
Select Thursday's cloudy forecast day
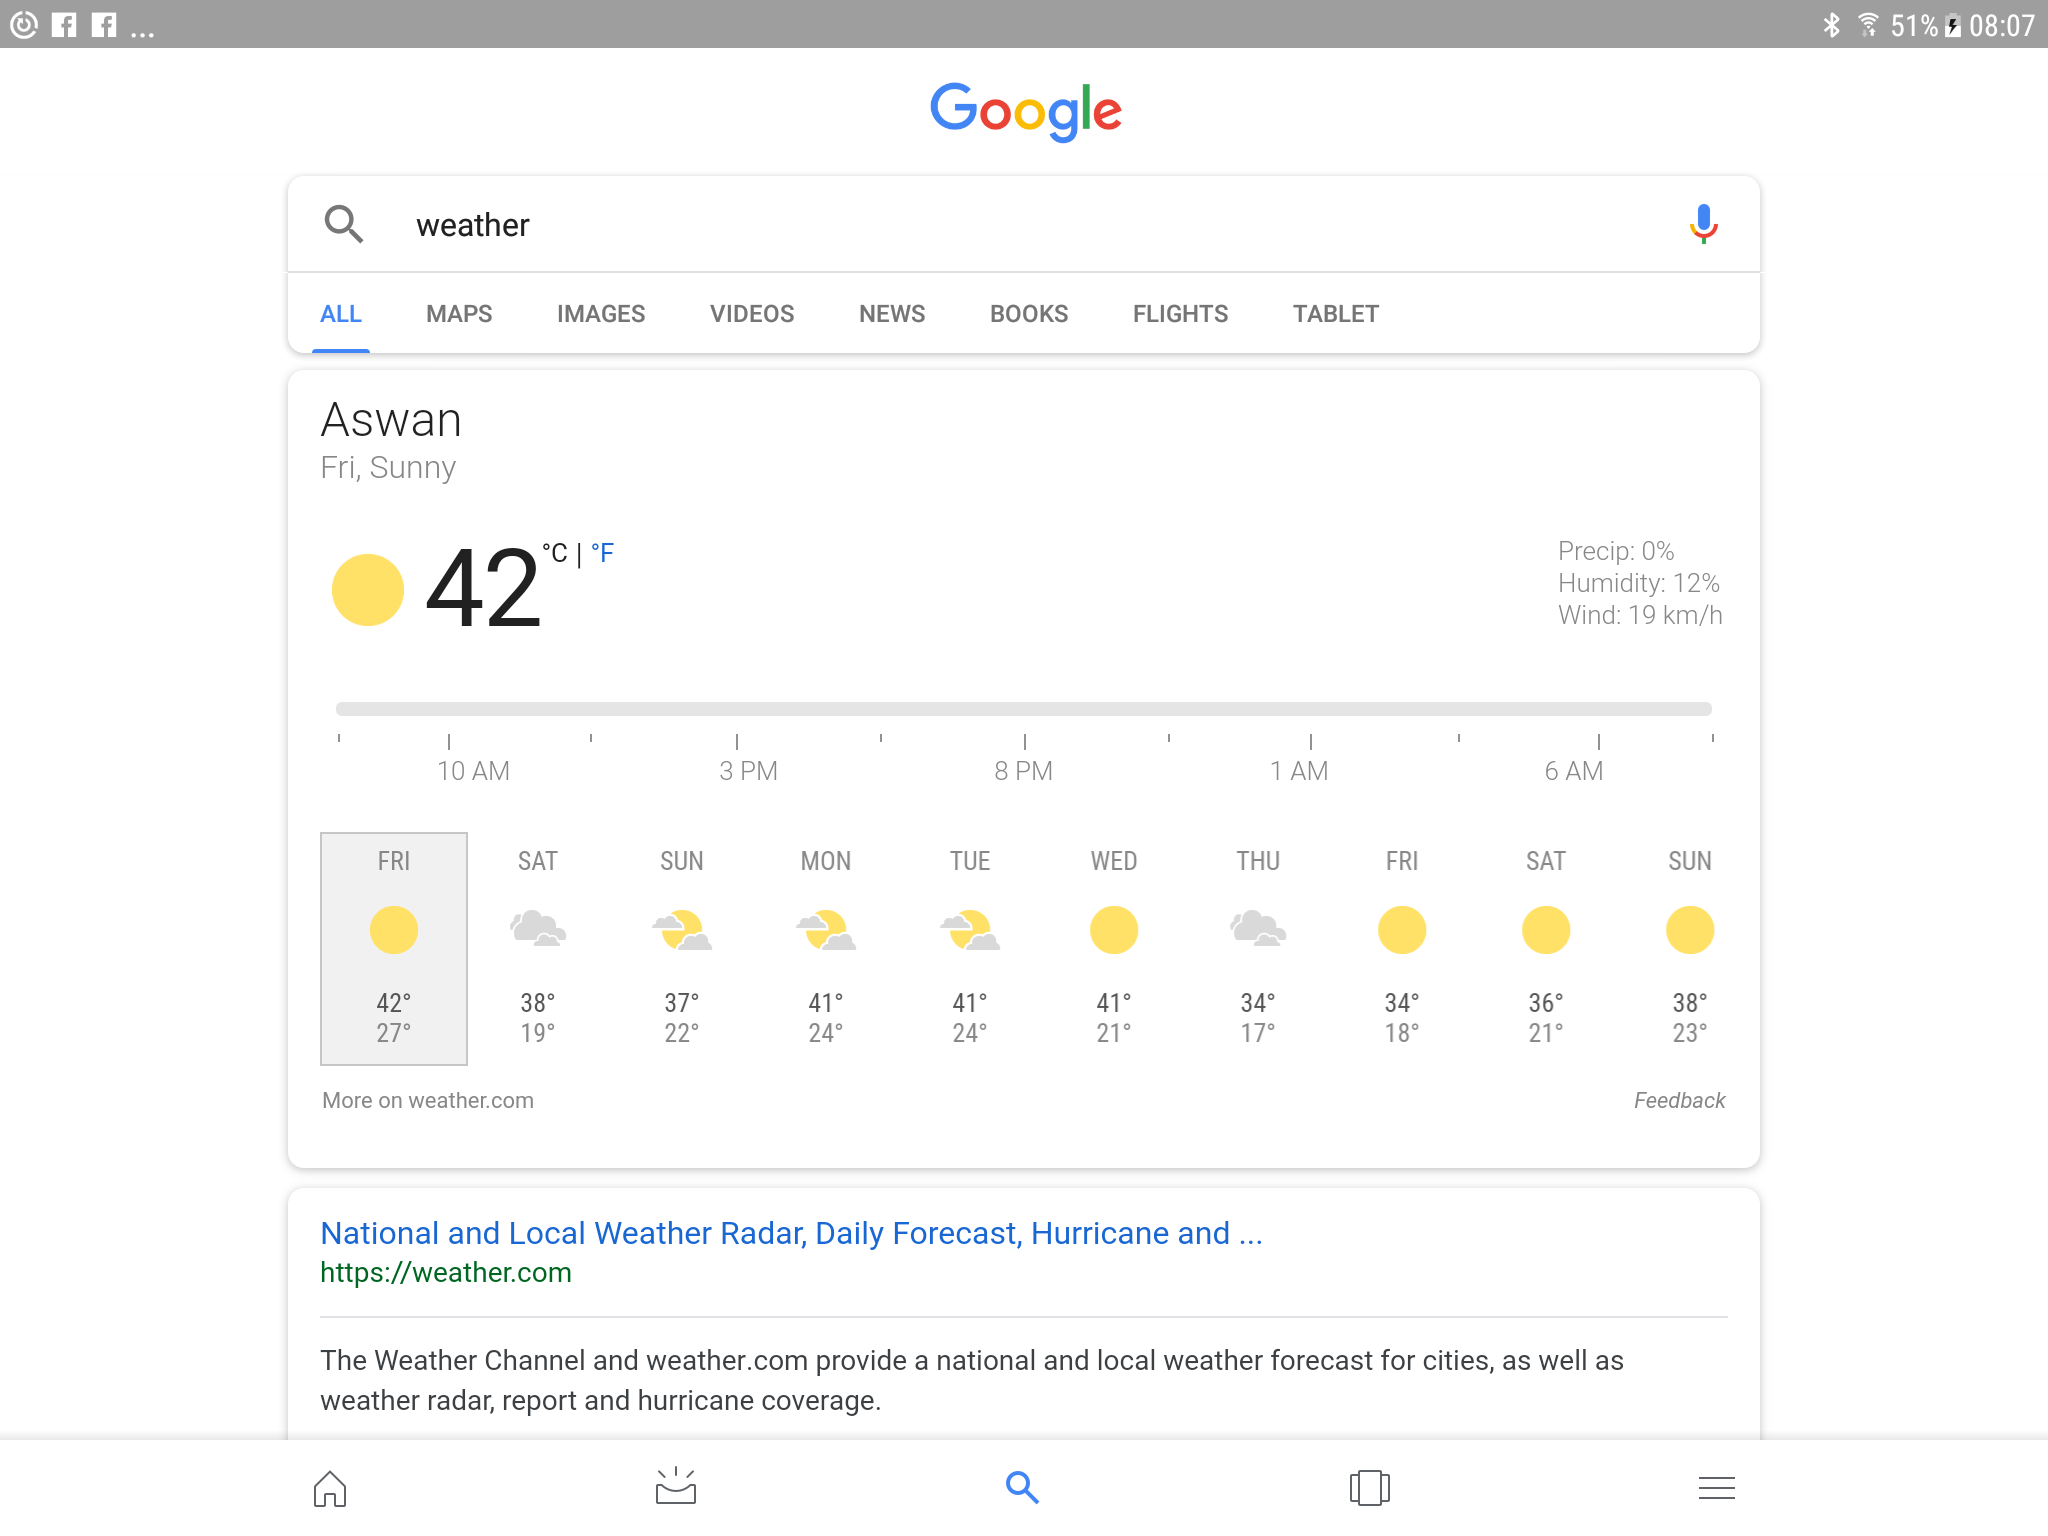(x=1258, y=948)
